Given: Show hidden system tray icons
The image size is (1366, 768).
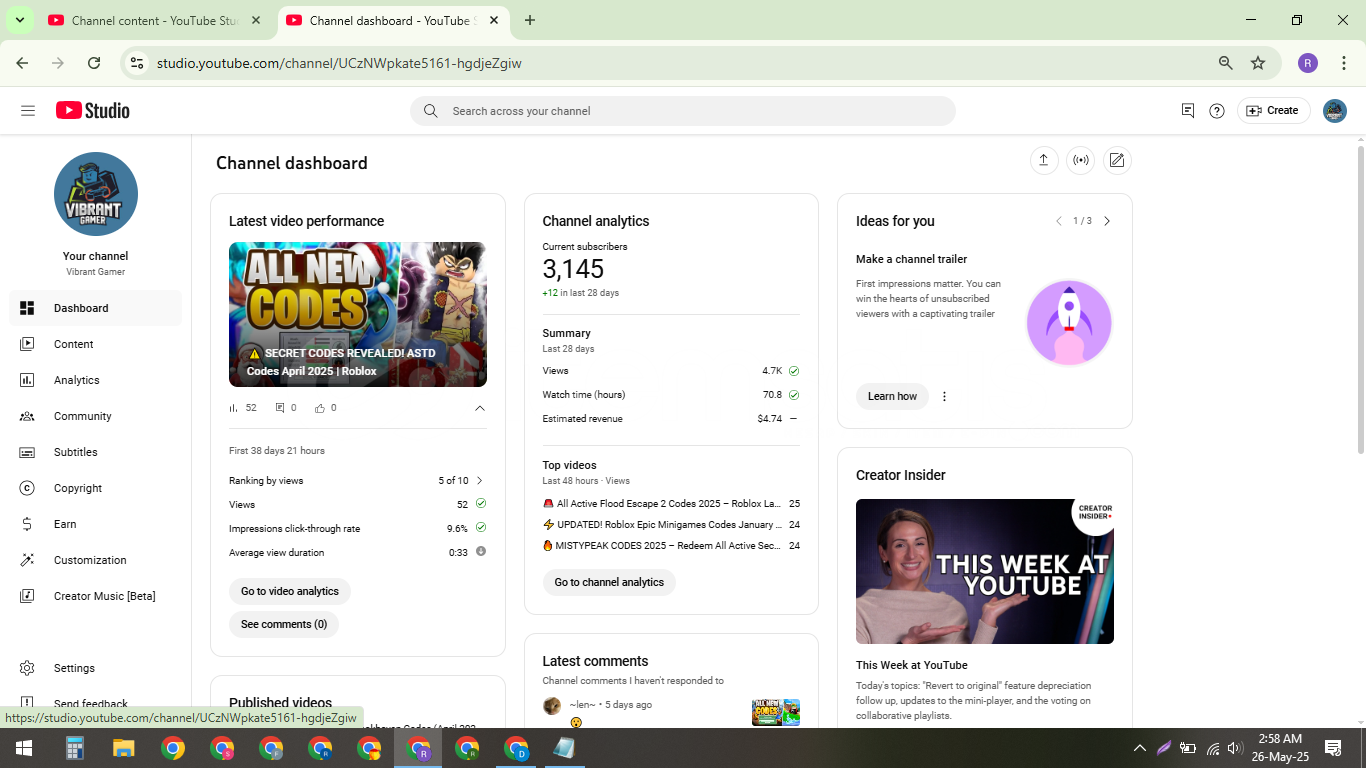Looking at the screenshot, I should [x=1139, y=748].
